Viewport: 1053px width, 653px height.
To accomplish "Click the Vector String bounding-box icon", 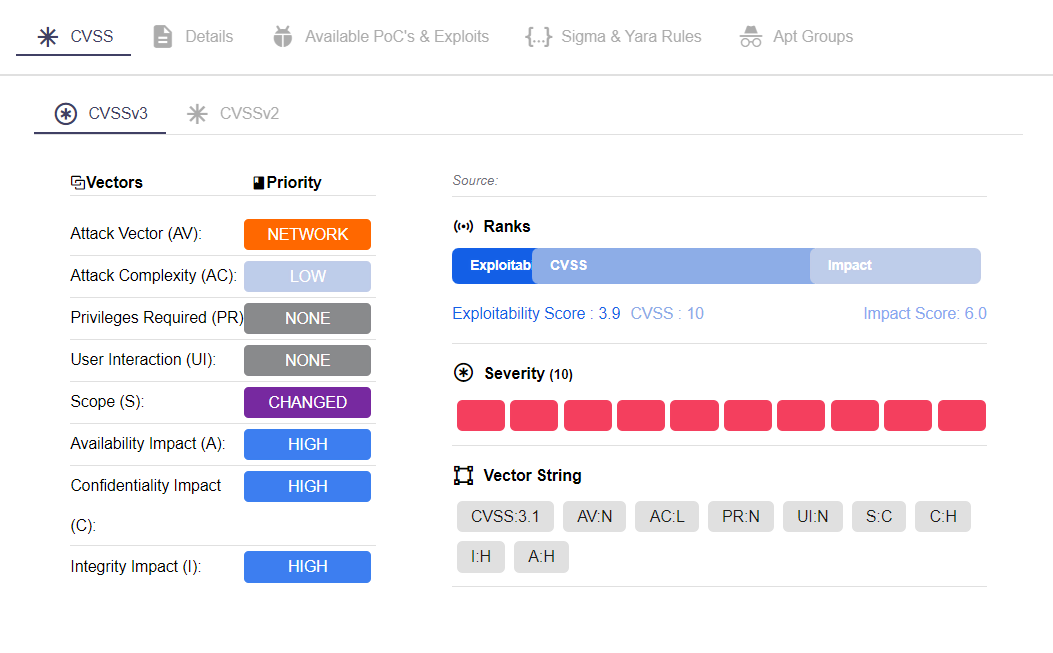I will point(463,476).
